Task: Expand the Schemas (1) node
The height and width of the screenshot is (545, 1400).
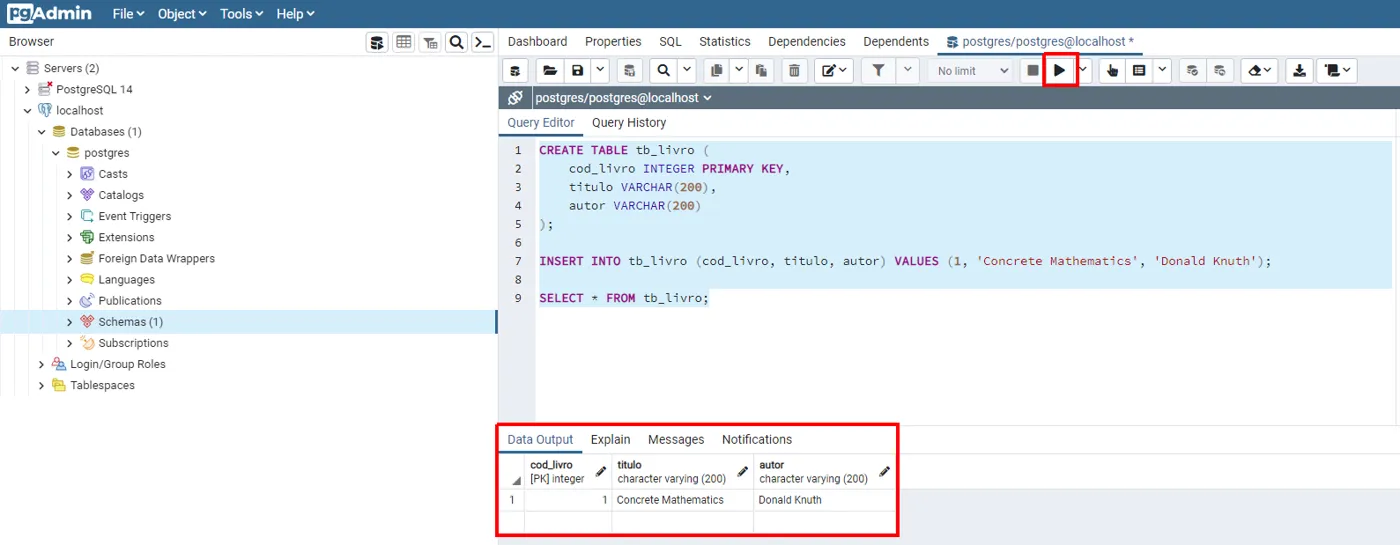Action: (70, 322)
